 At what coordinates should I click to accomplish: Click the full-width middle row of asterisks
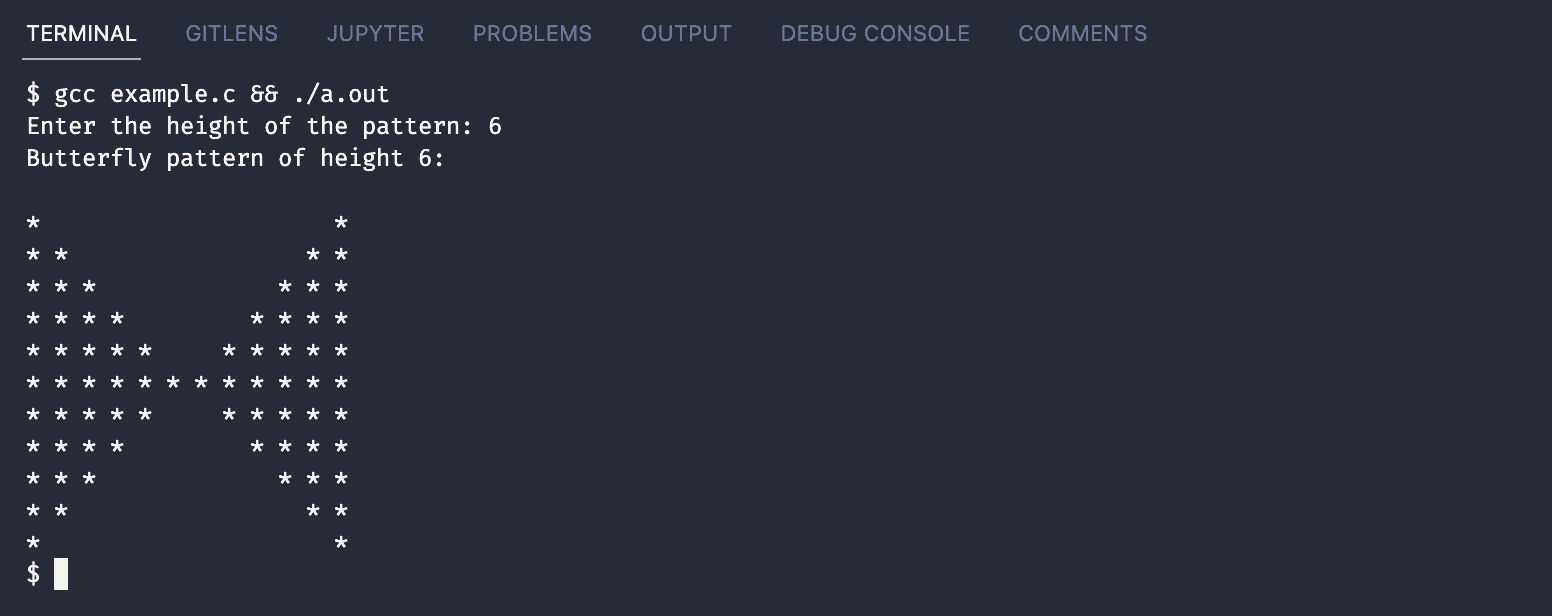[187, 382]
